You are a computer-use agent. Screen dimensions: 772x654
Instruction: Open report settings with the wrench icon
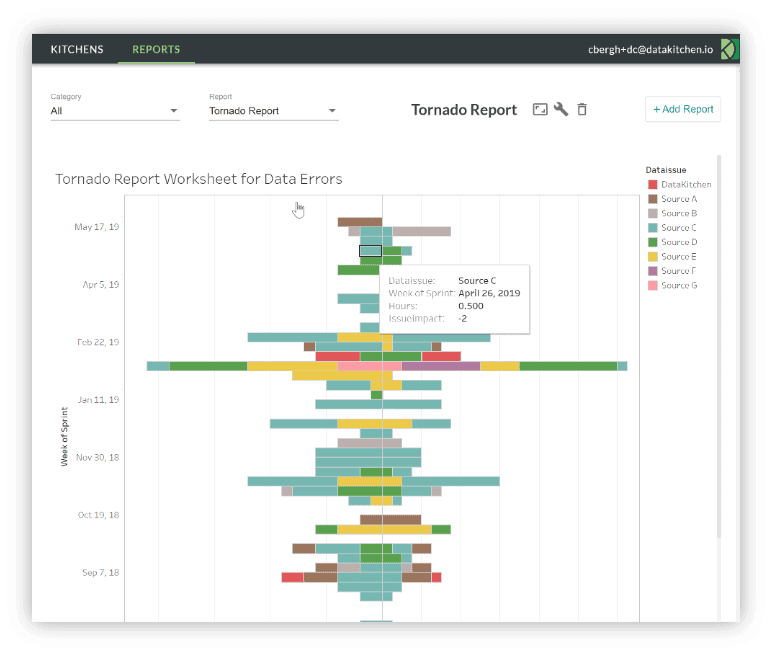click(x=561, y=110)
